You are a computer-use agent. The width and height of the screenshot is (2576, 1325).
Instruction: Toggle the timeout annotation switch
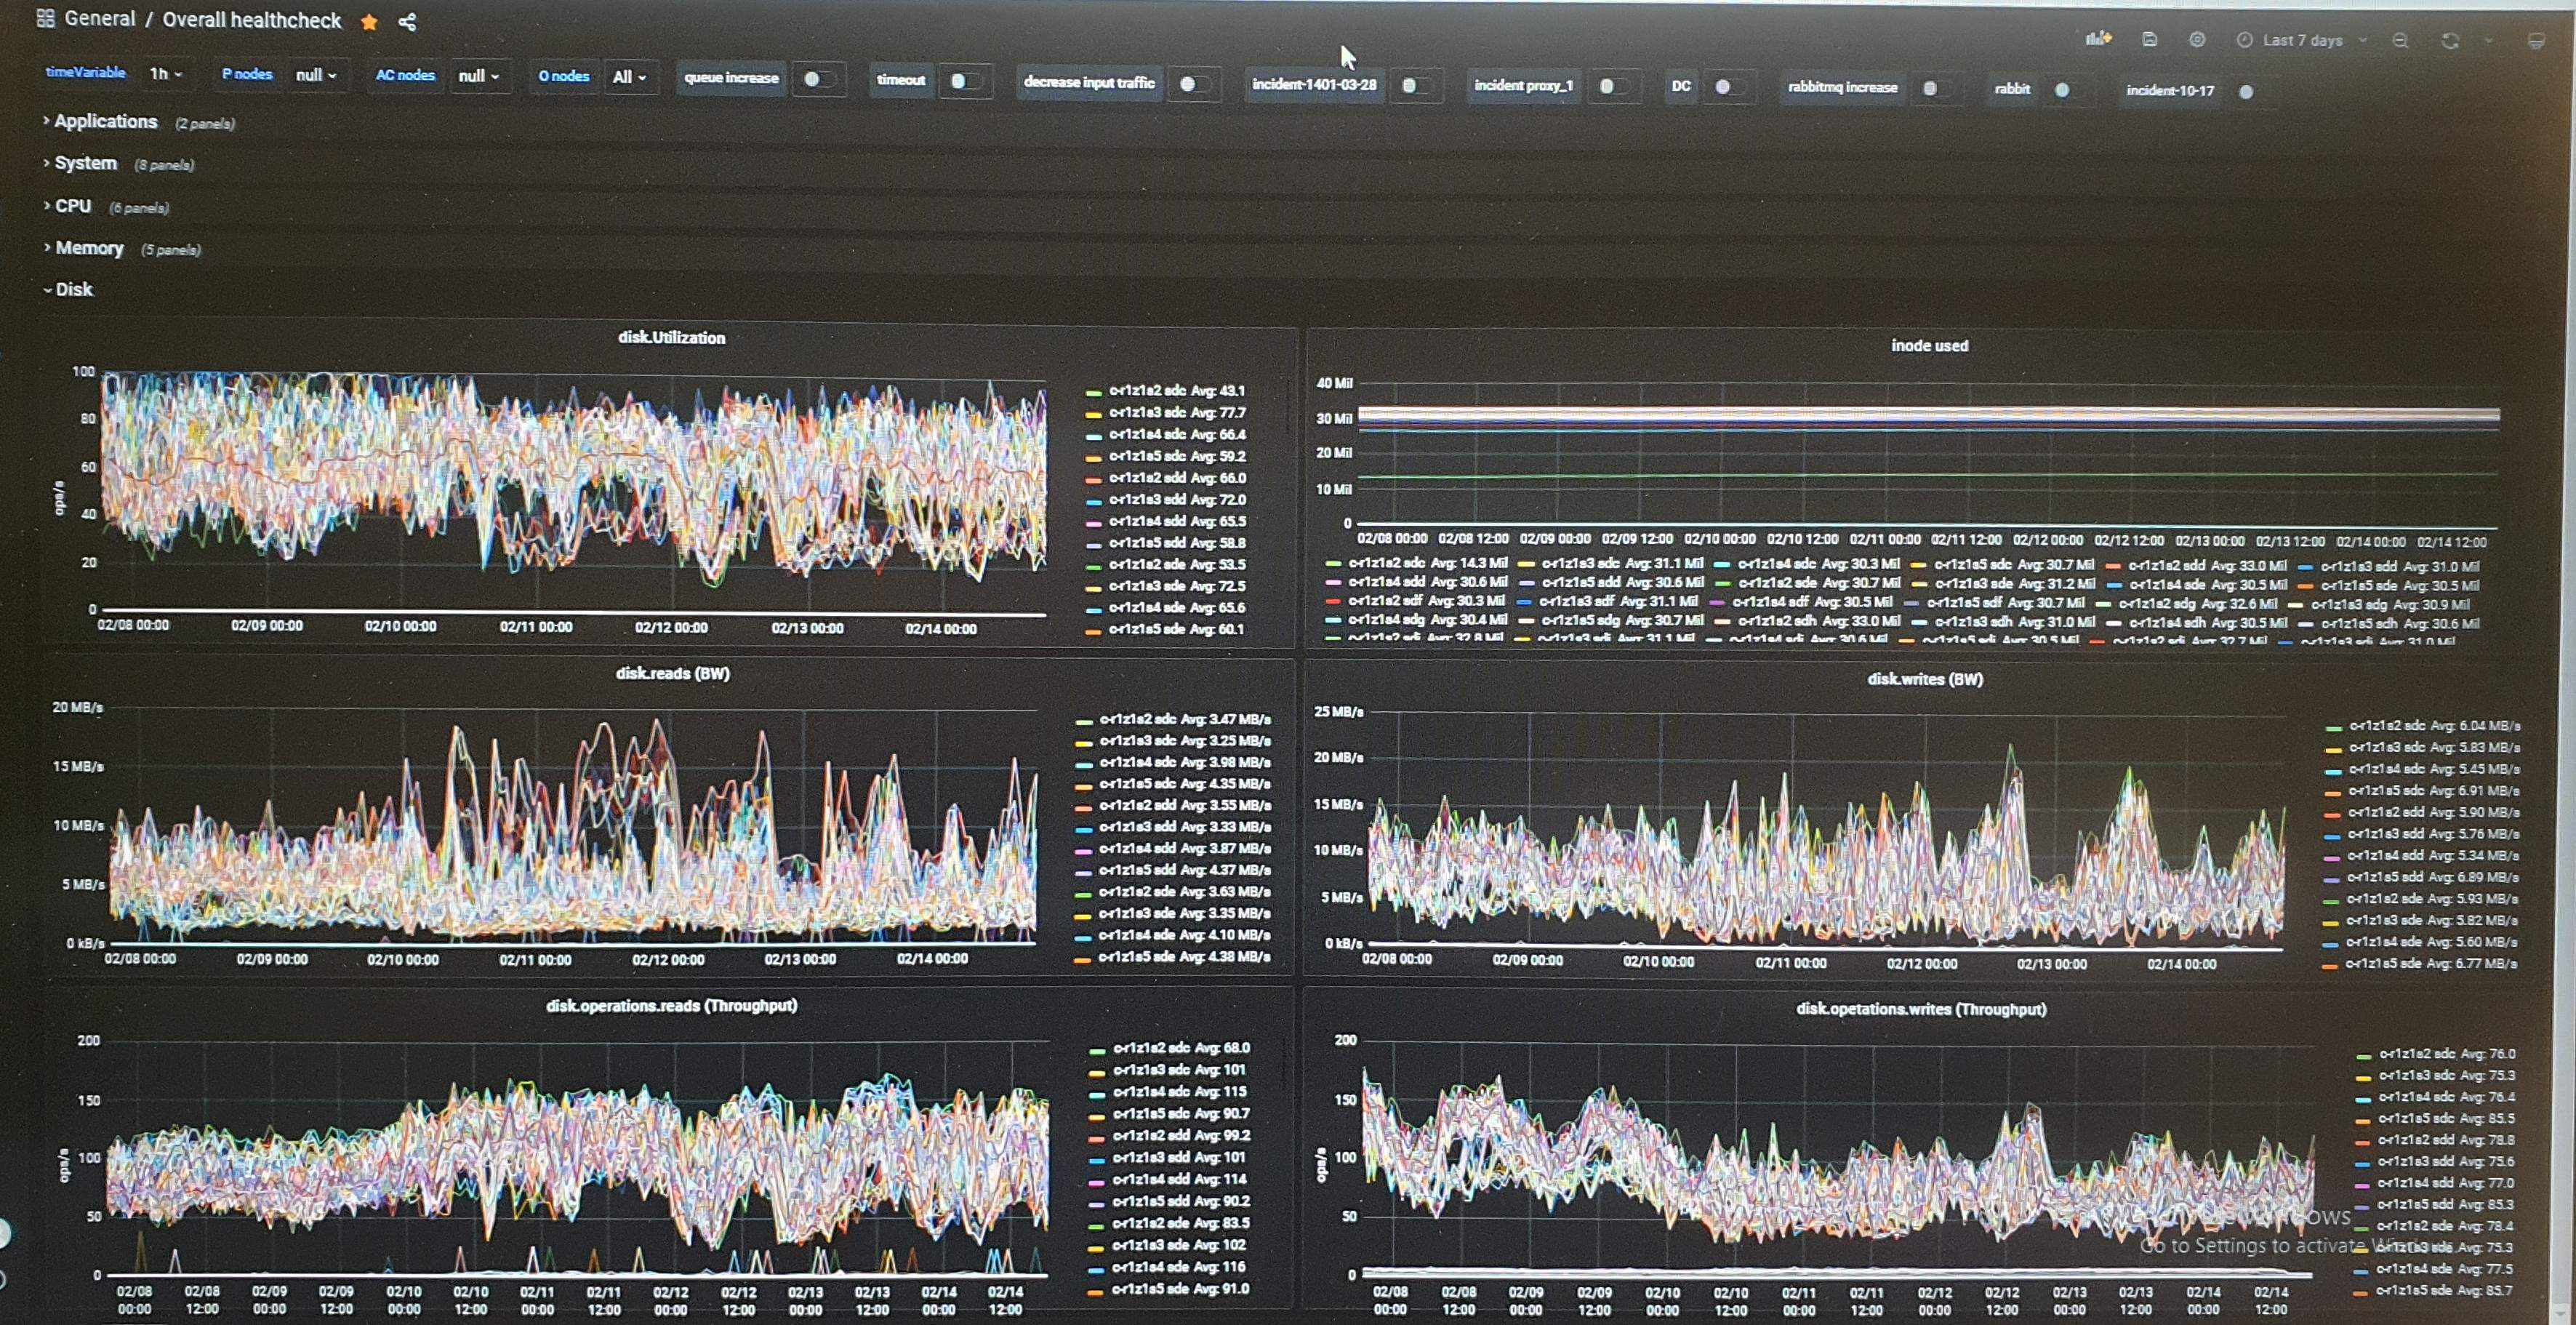point(964,81)
